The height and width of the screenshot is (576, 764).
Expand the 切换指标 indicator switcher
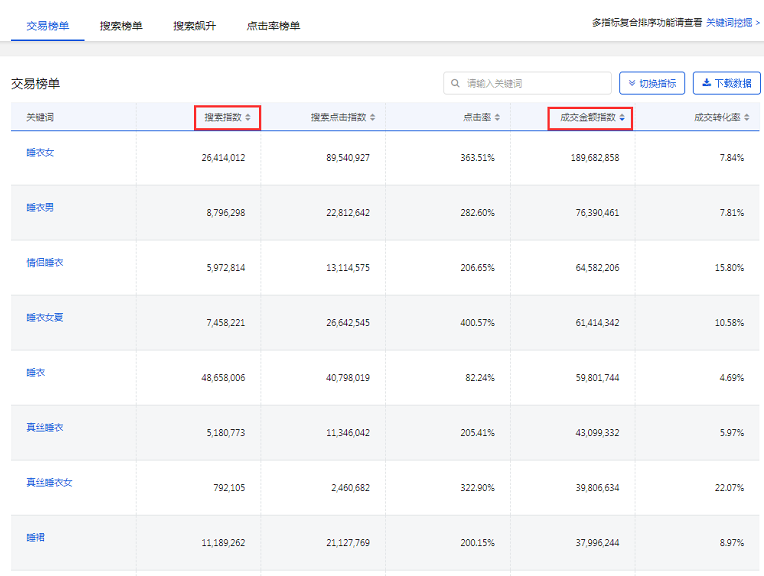pyautogui.click(x=653, y=84)
